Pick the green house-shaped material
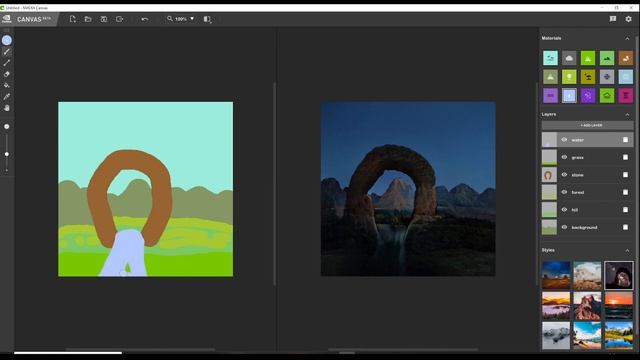The image size is (640, 360). click(607, 96)
